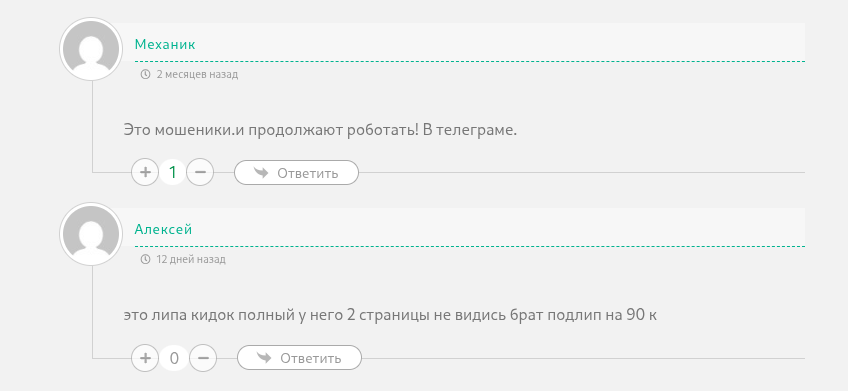Click the text 'это липа кидок полный'

[209, 315]
